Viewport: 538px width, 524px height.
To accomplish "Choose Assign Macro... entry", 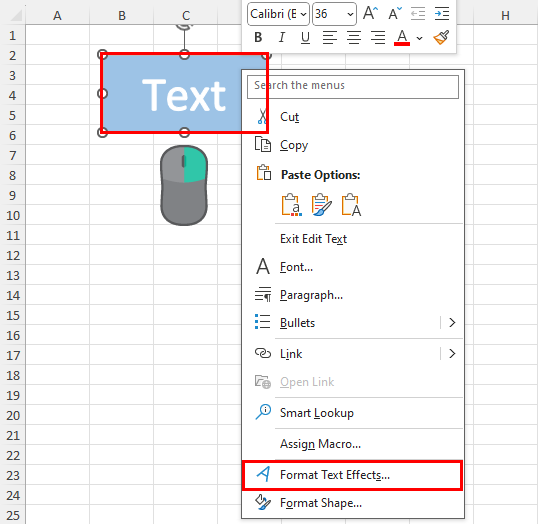I will (x=353, y=444).
